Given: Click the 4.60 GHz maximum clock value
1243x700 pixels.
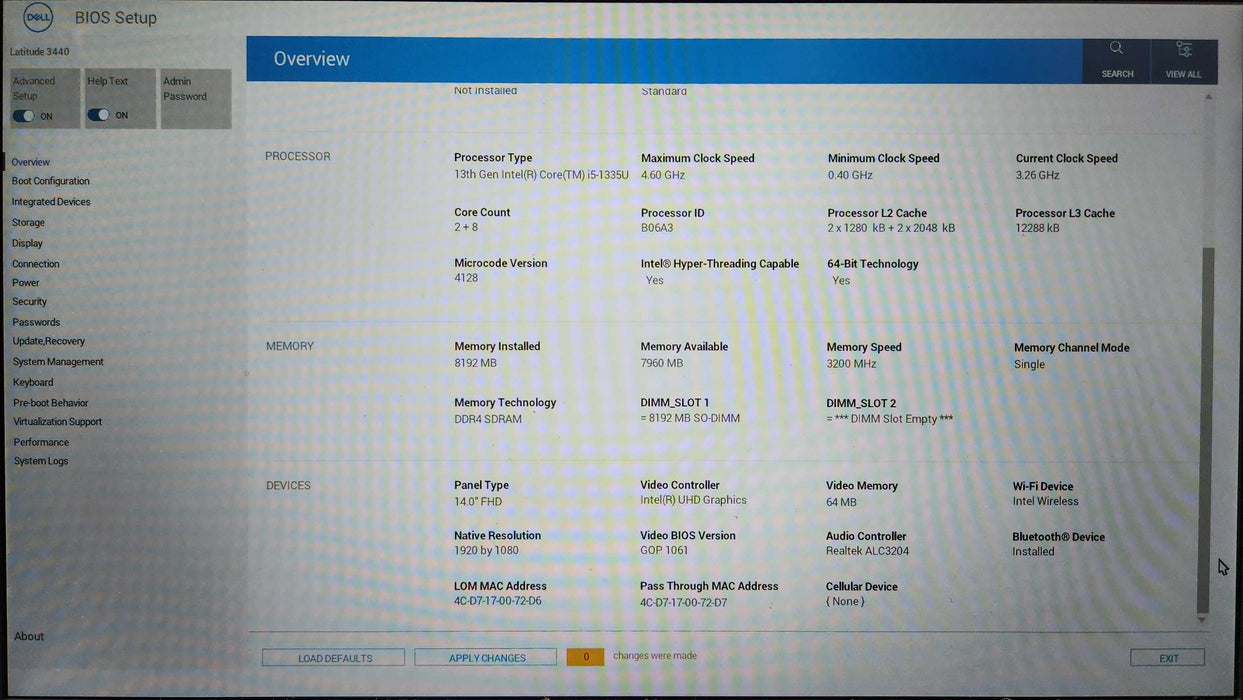Looking at the screenshot, I should pyautogui.click(x=663, y=175).
